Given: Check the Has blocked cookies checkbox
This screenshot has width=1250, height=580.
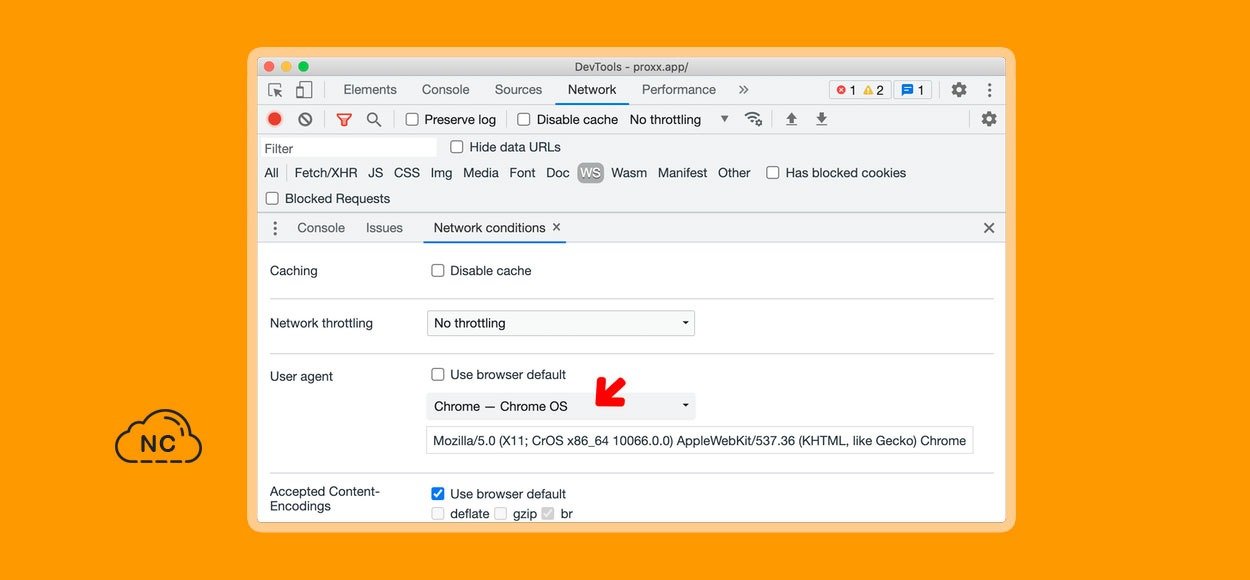Looking at the screenshot, I should pos(773,173).
